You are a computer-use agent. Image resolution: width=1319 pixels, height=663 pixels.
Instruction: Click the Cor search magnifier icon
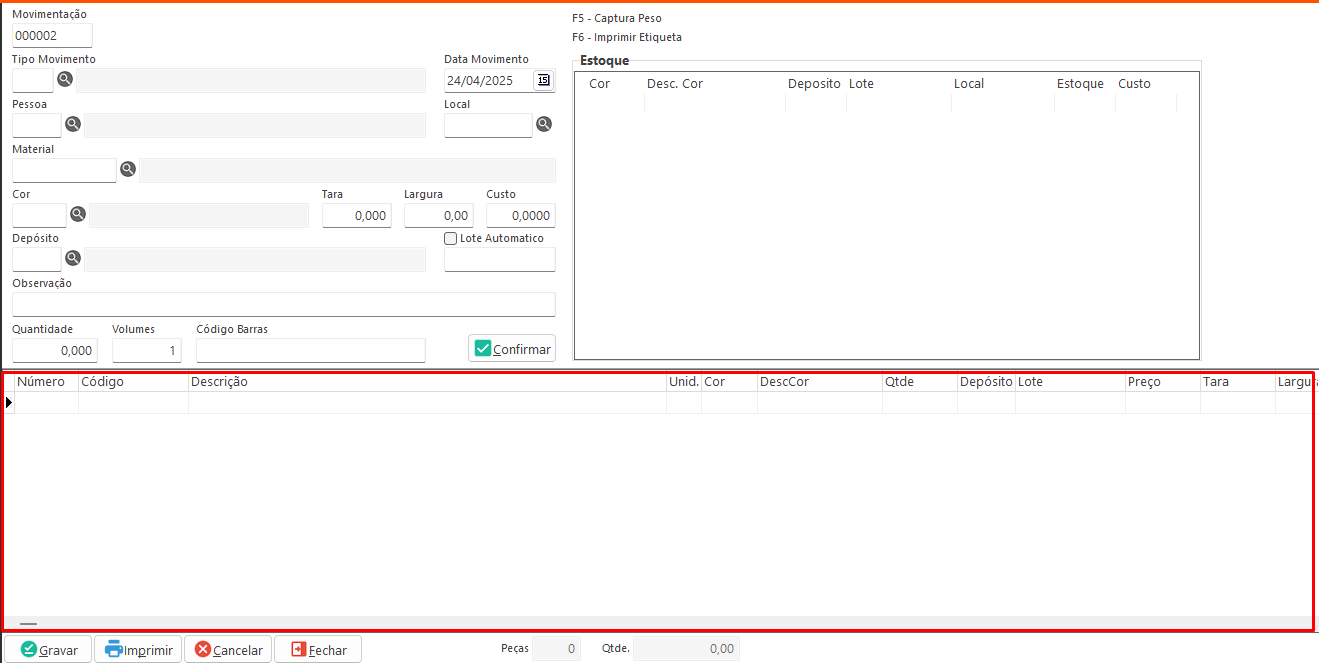pyautogui.click(x=77, y=215)
